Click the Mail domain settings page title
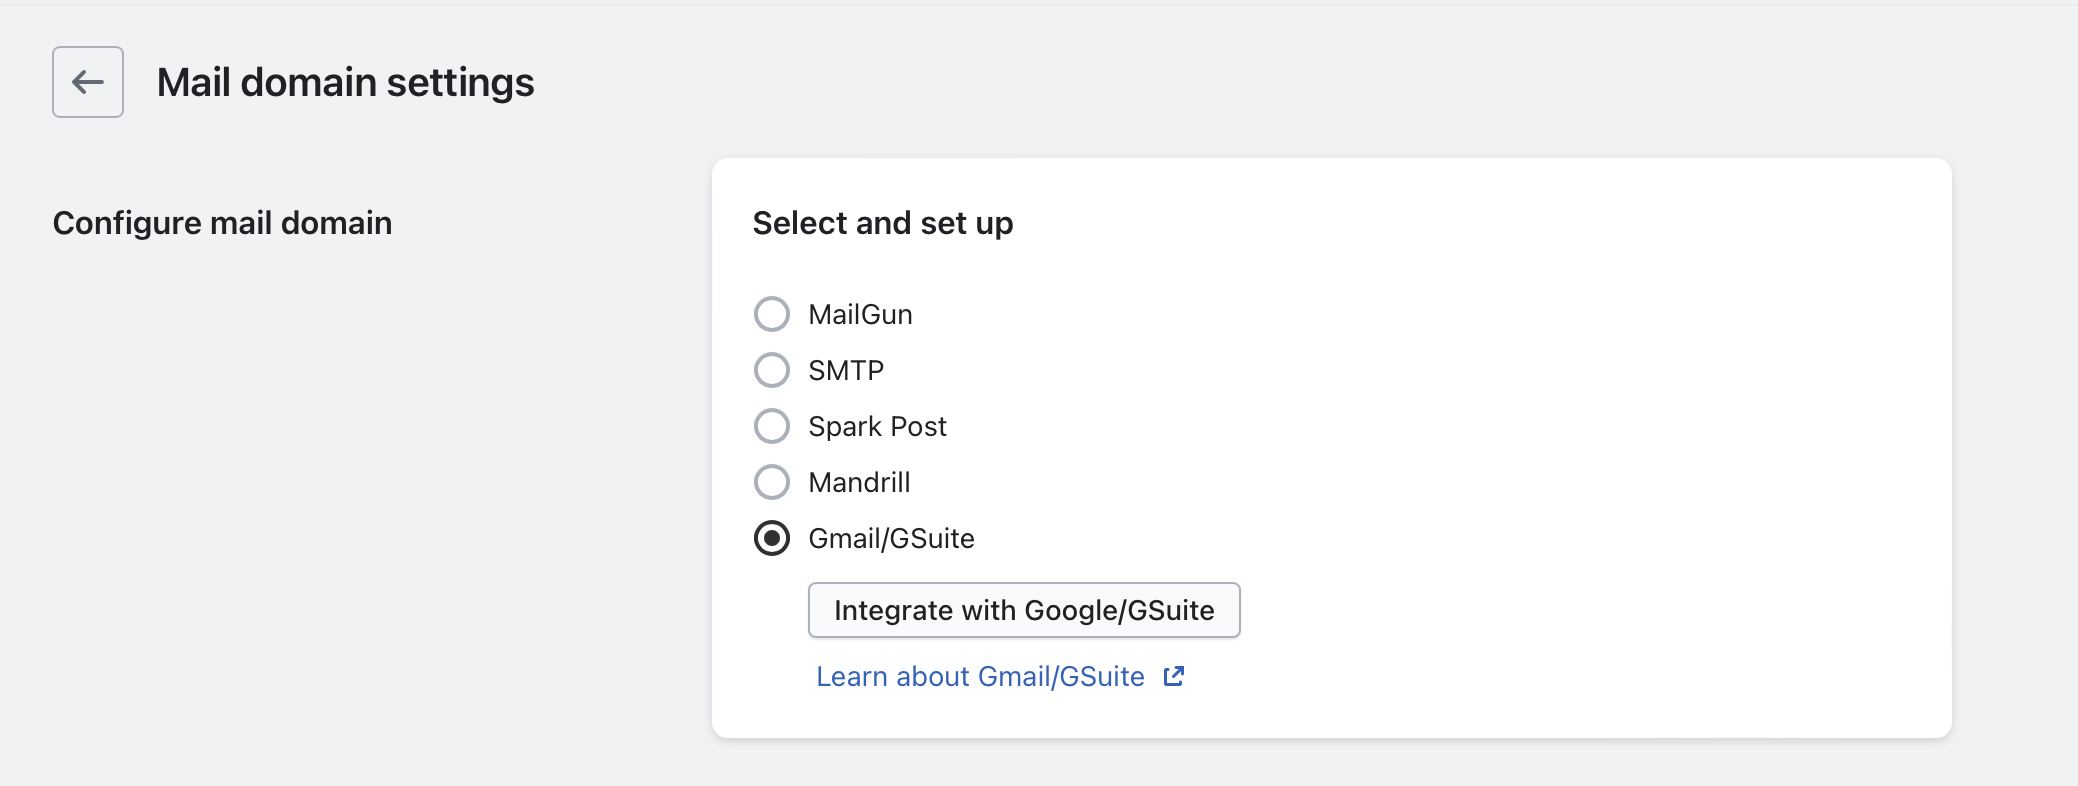The height and width of the screenshot is (786, 2078). [x=345, y=82]
